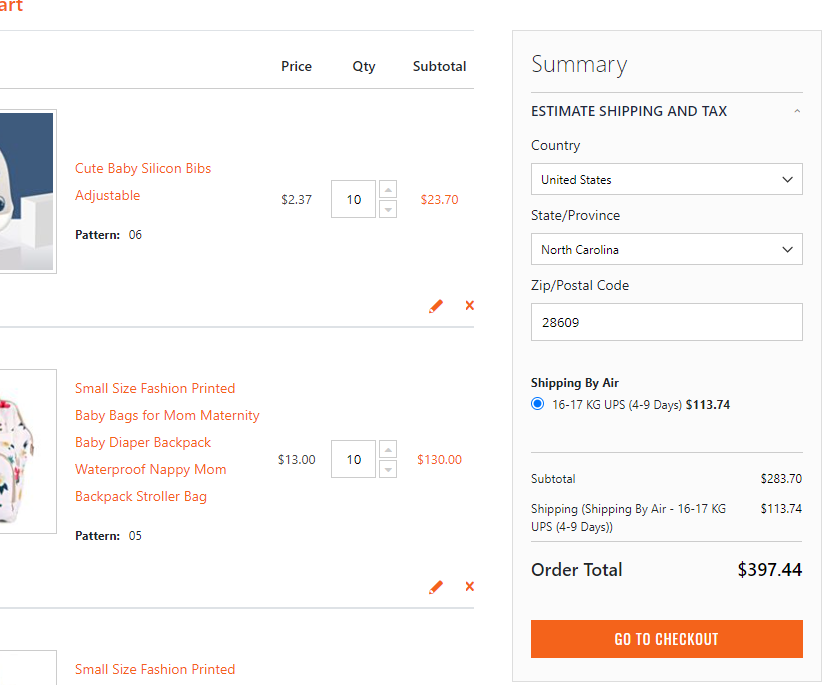The width and height of the screenshot is (826, 685).
Task: Open the State/Province dropdown
Action: [666, 249]
